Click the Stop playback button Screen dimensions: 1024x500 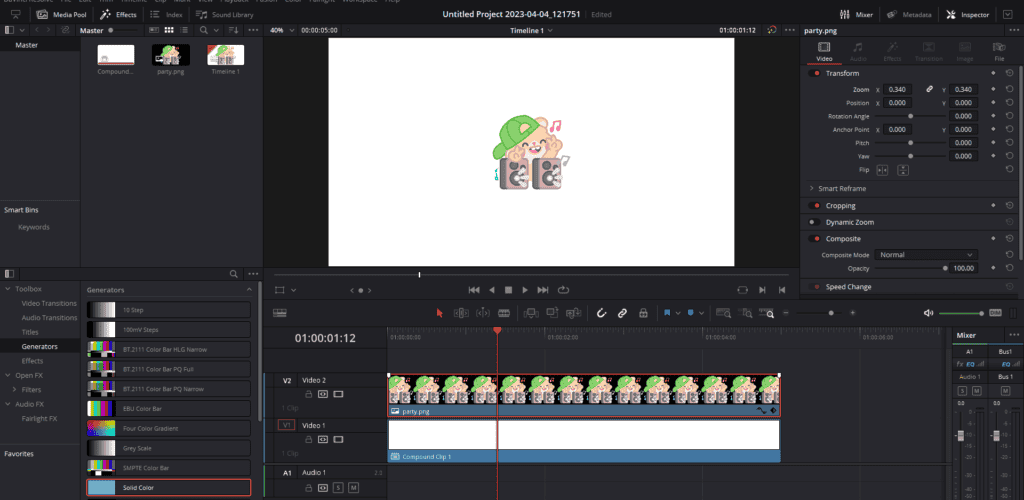[508, 290]
